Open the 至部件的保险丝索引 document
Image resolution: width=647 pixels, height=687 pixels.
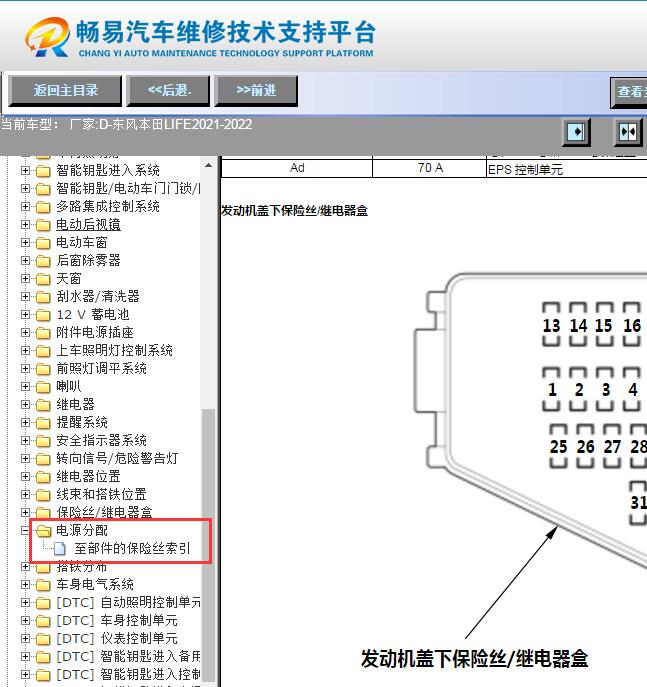(132, 548)
